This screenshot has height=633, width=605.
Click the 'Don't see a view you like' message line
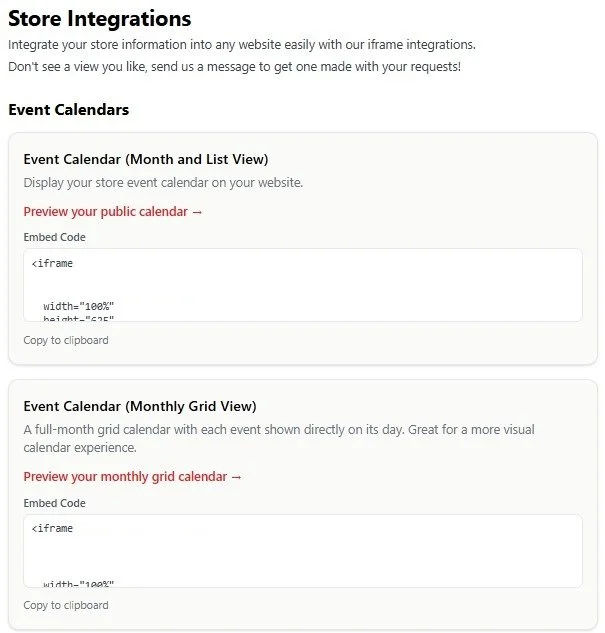[234, 67]
